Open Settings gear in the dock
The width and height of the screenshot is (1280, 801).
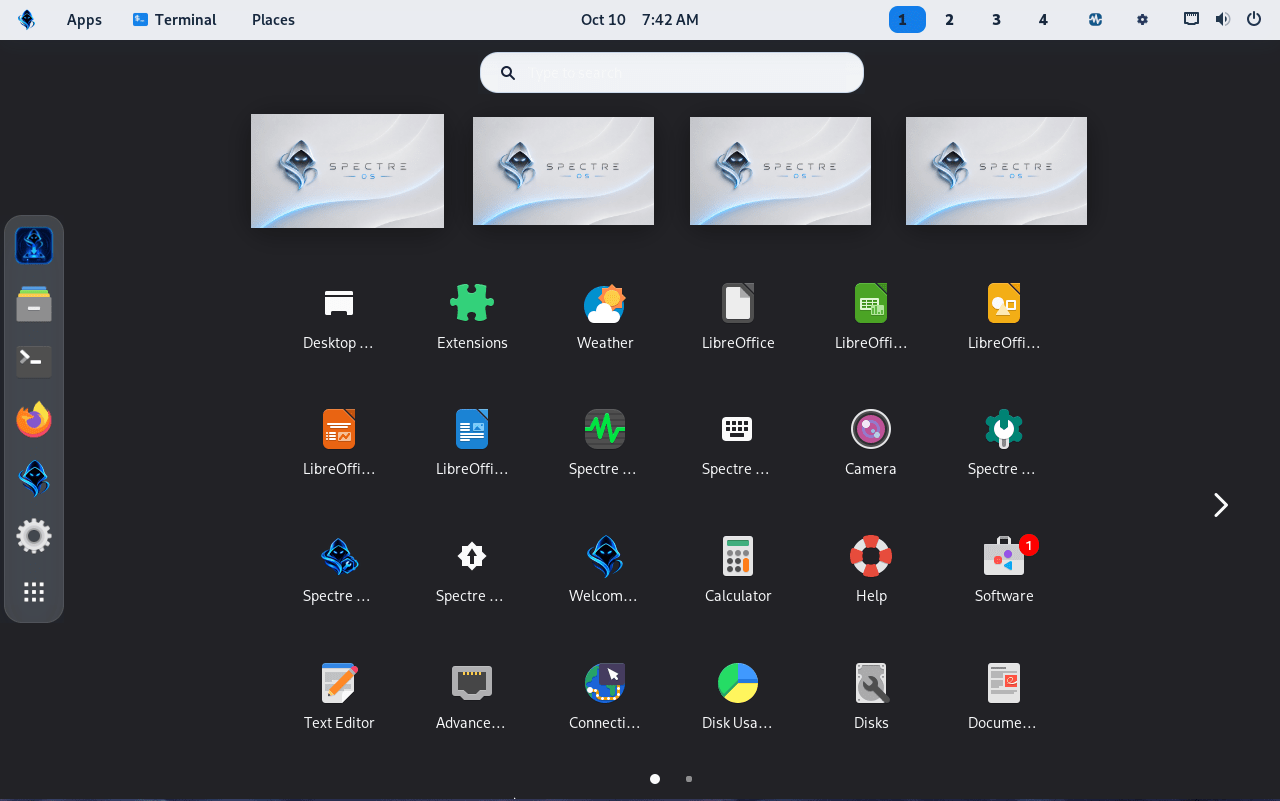pos(34,536)
